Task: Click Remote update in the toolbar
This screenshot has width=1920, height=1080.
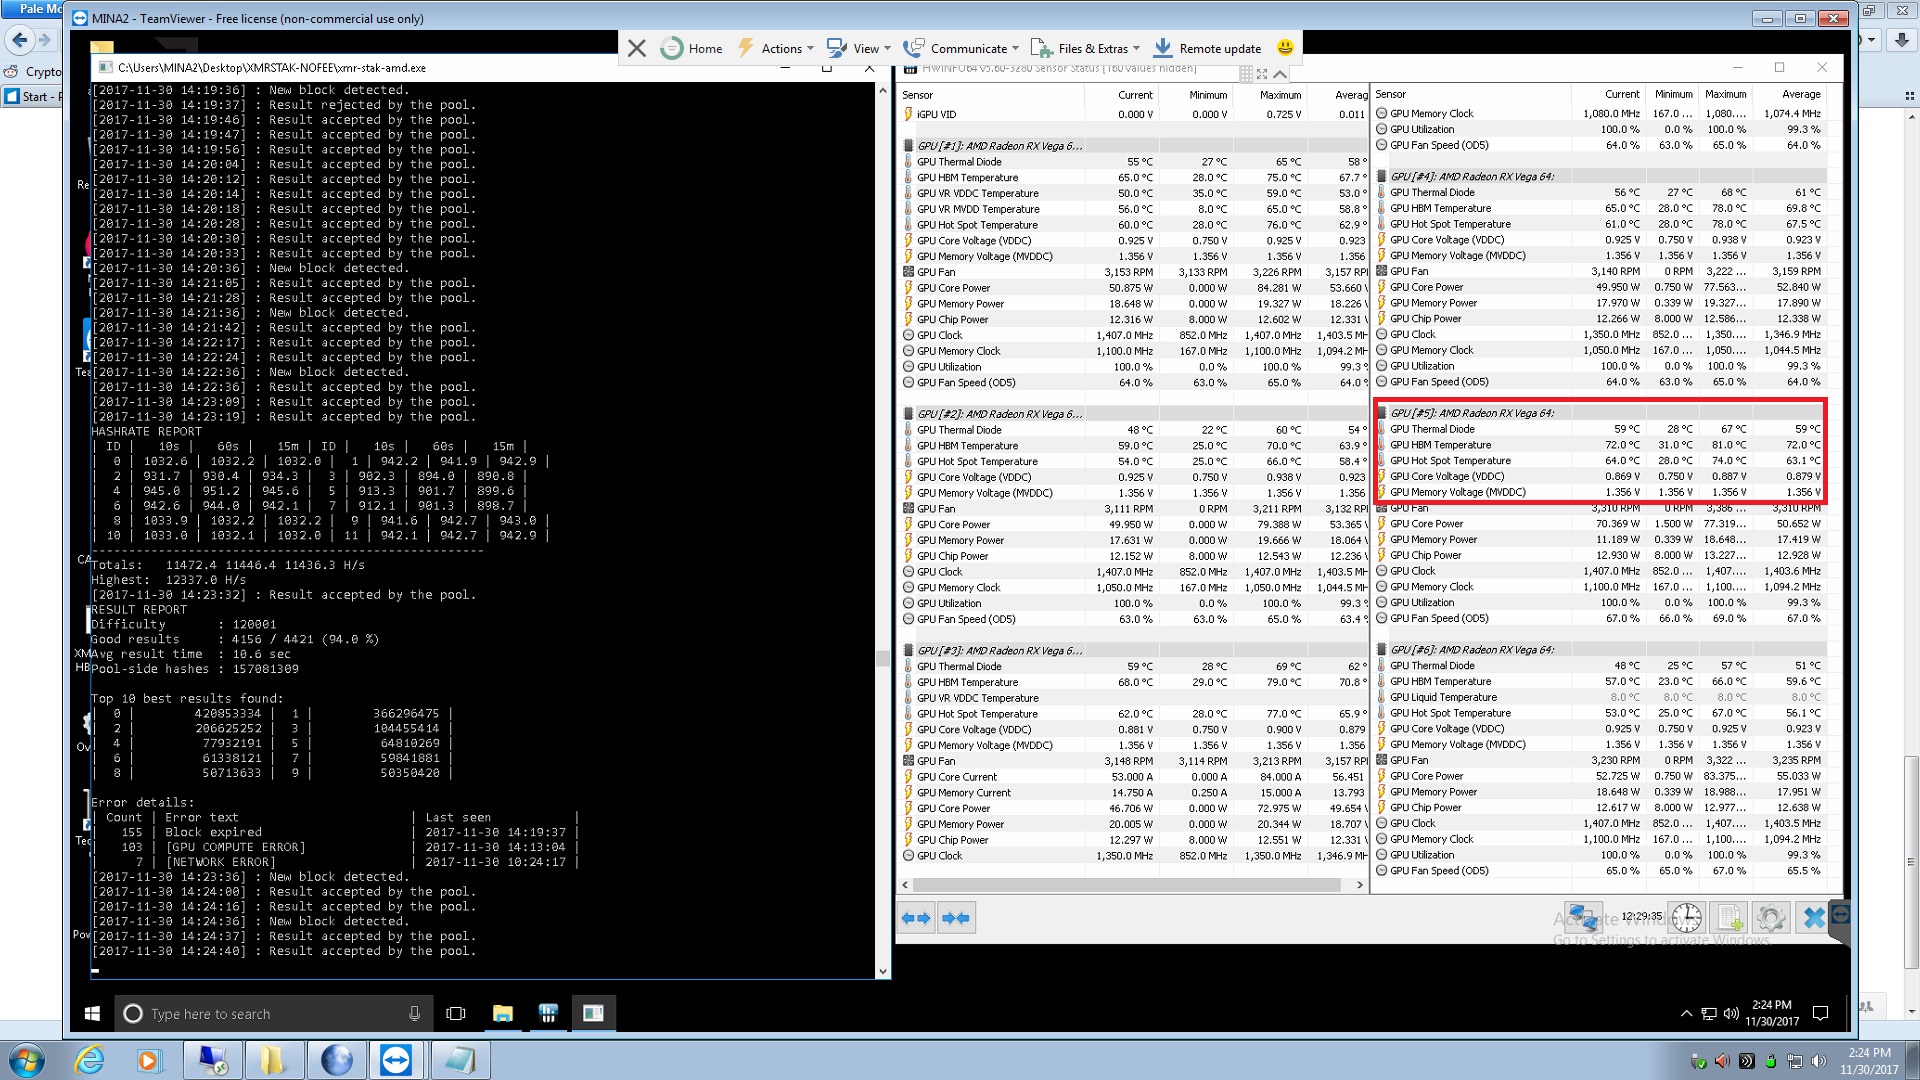Action: point(1207,48)
